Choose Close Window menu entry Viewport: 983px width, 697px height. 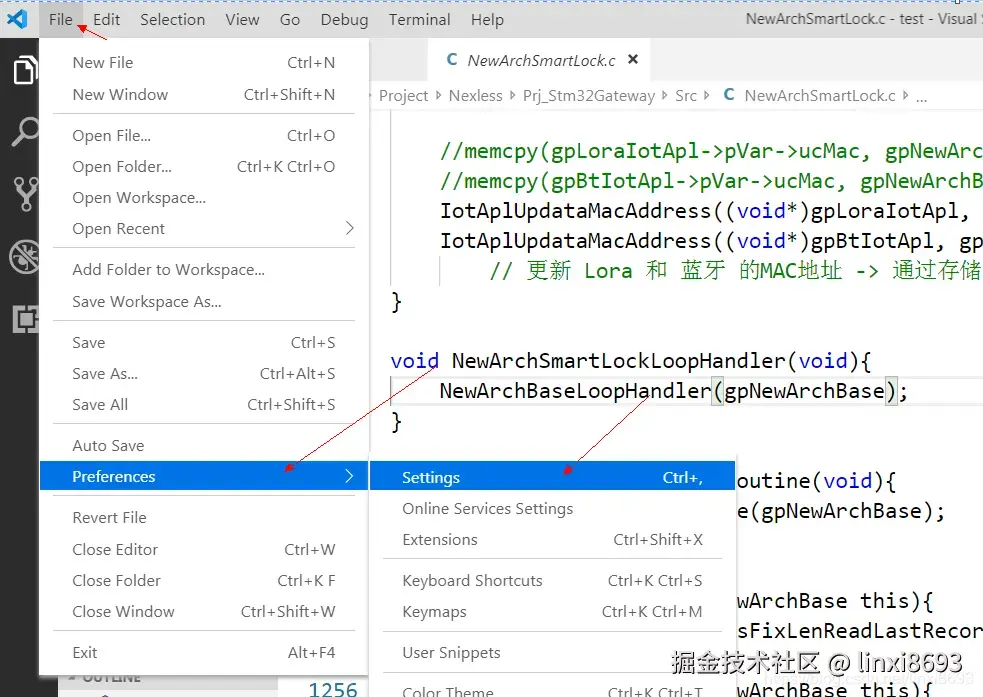204,612
